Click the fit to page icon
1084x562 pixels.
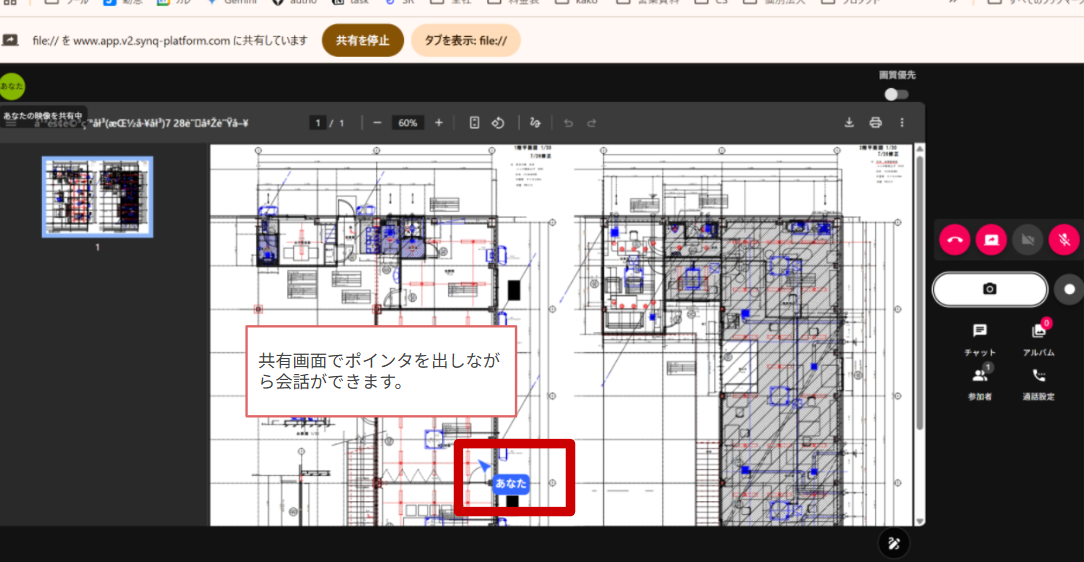click(x=474, y=123)
